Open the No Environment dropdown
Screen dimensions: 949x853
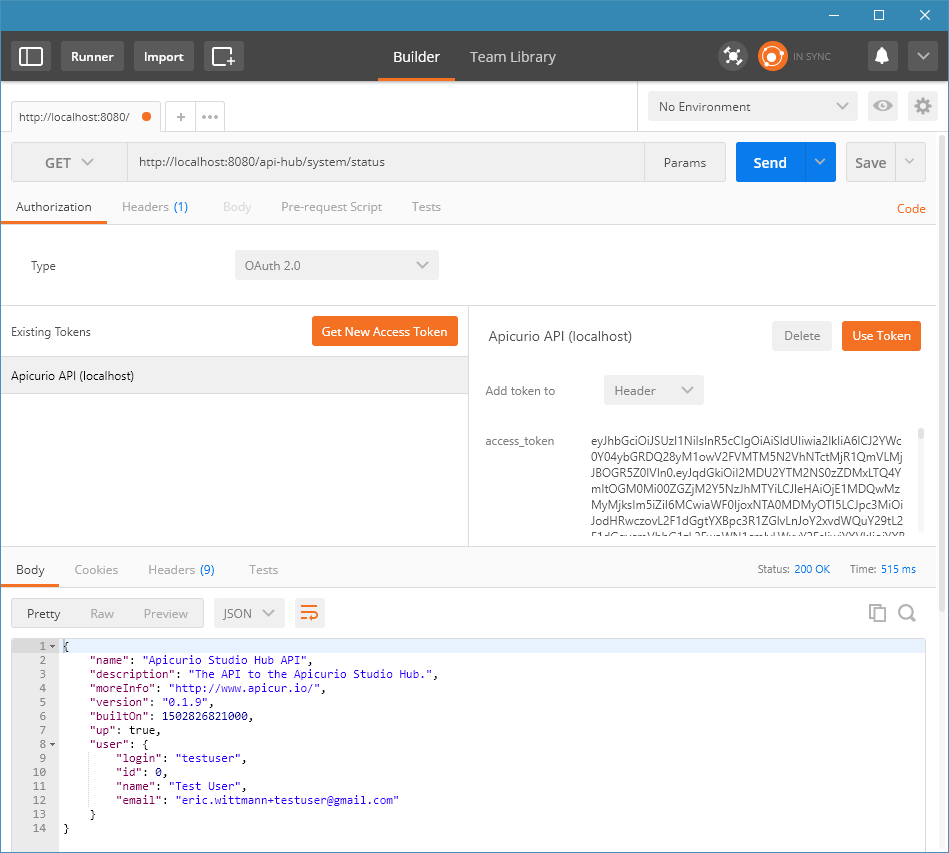(752, 105)
